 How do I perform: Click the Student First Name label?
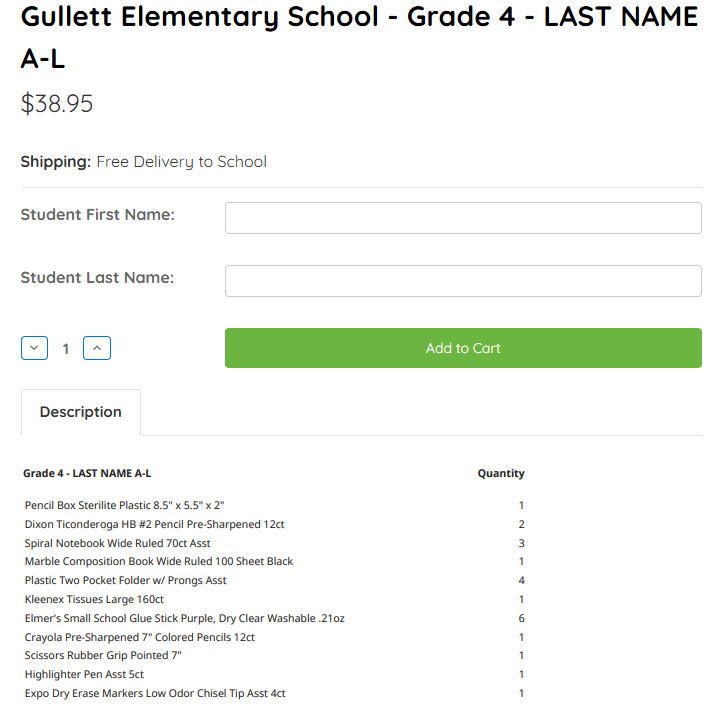[98, 214]
